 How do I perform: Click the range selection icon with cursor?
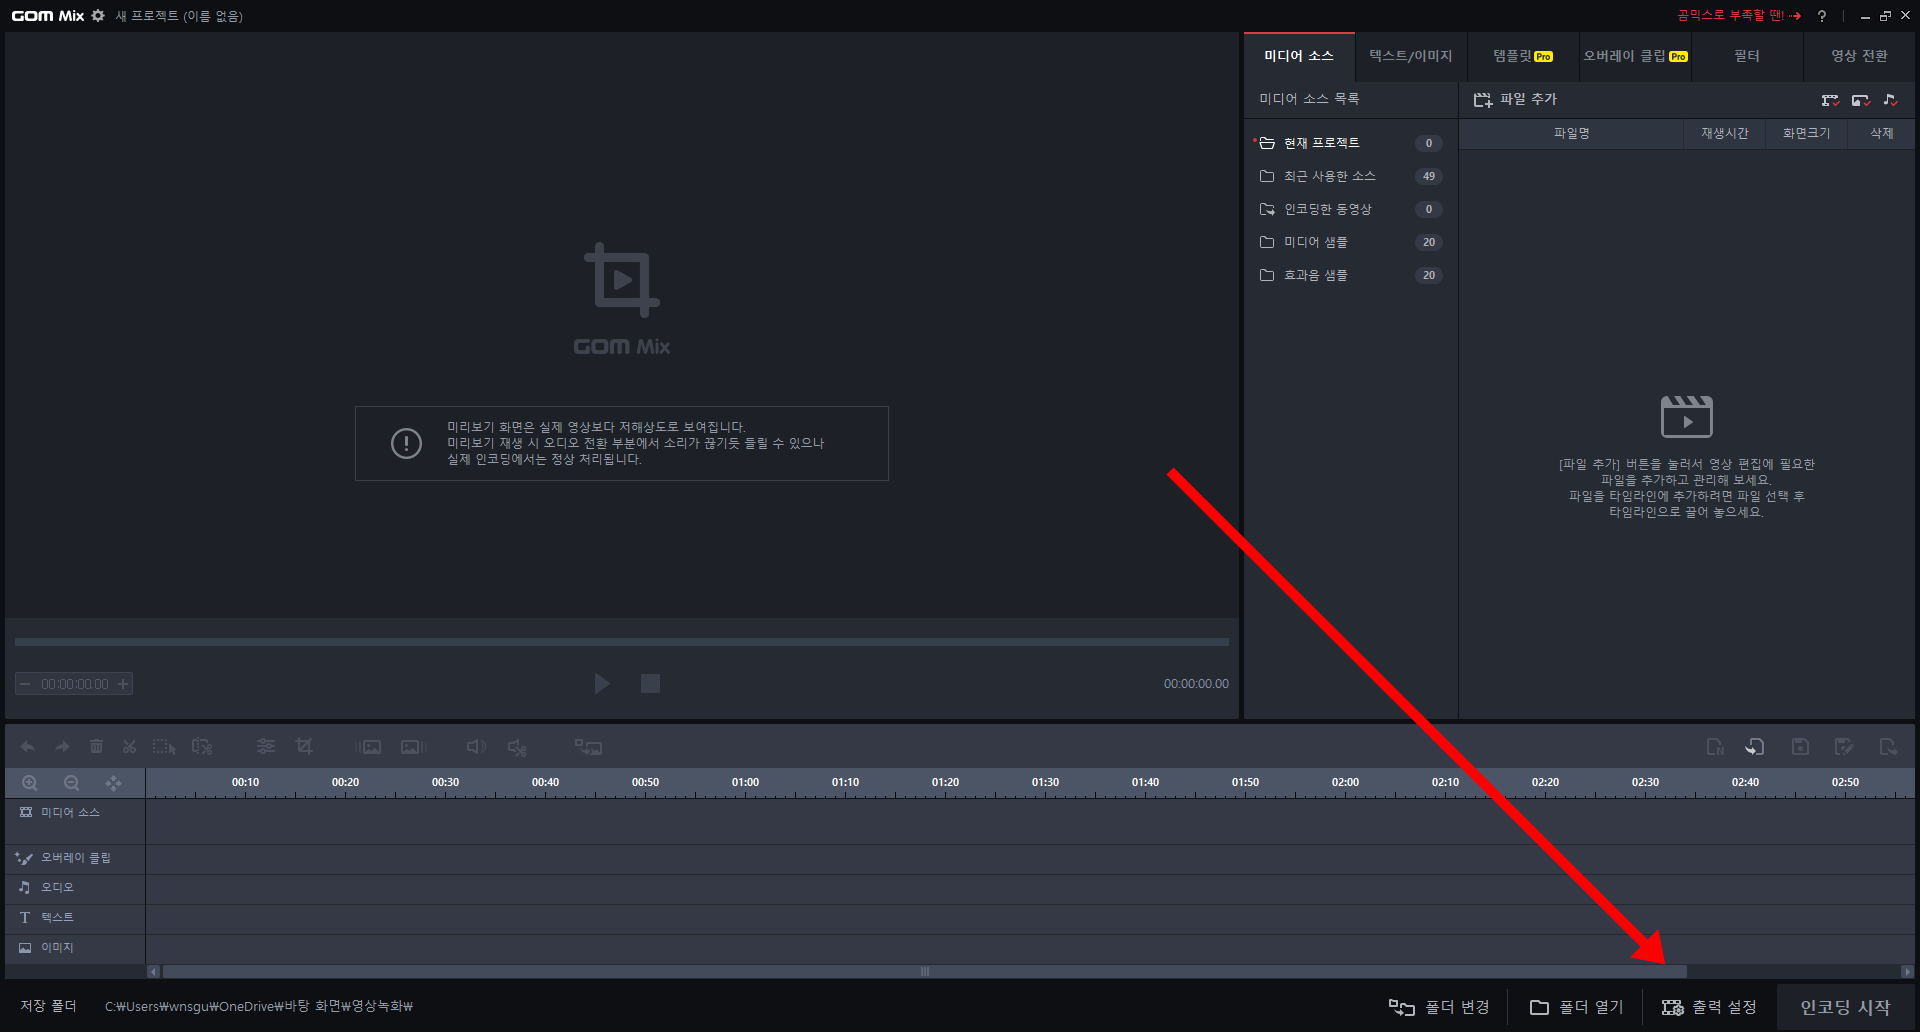[x=164, y=747]
